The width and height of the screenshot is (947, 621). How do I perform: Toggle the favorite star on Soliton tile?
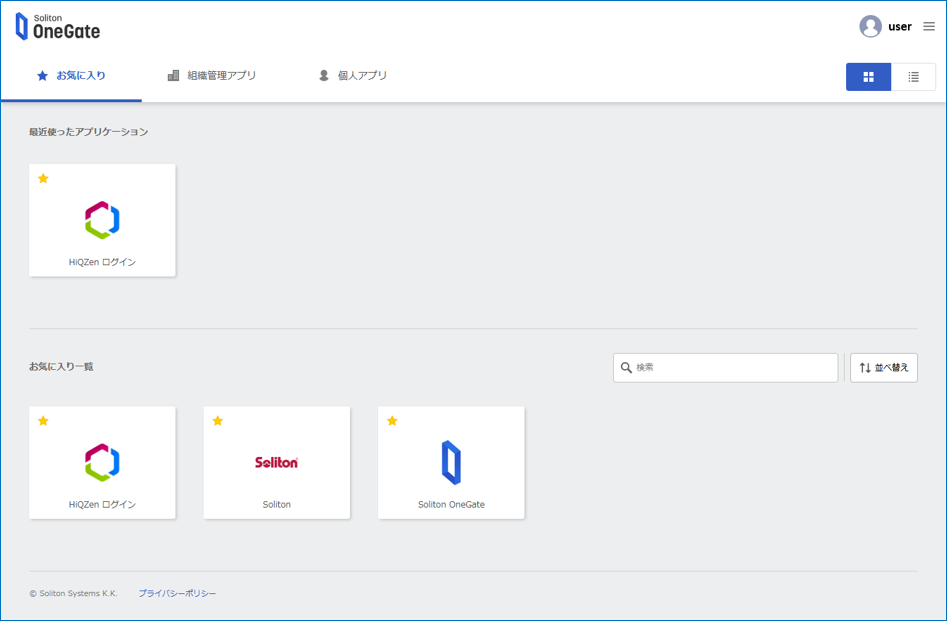pyautogui.click(x=217, y=421)
